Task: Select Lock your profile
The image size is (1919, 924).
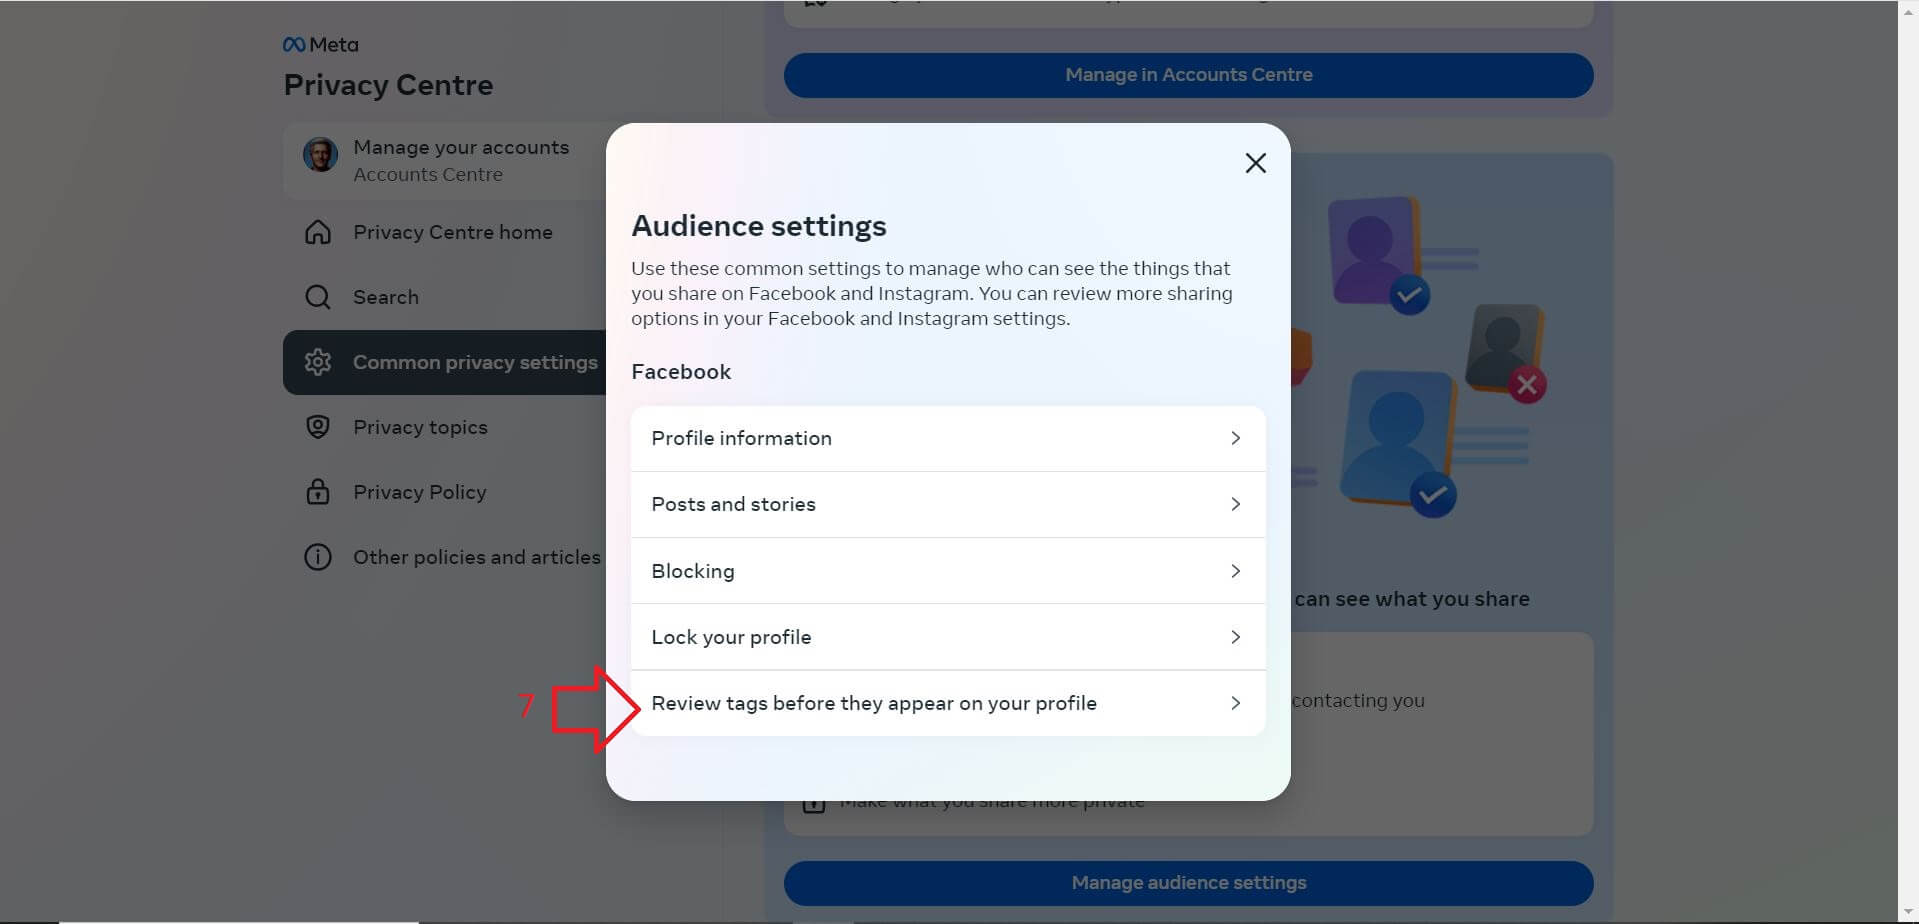Action: point(948,637)
